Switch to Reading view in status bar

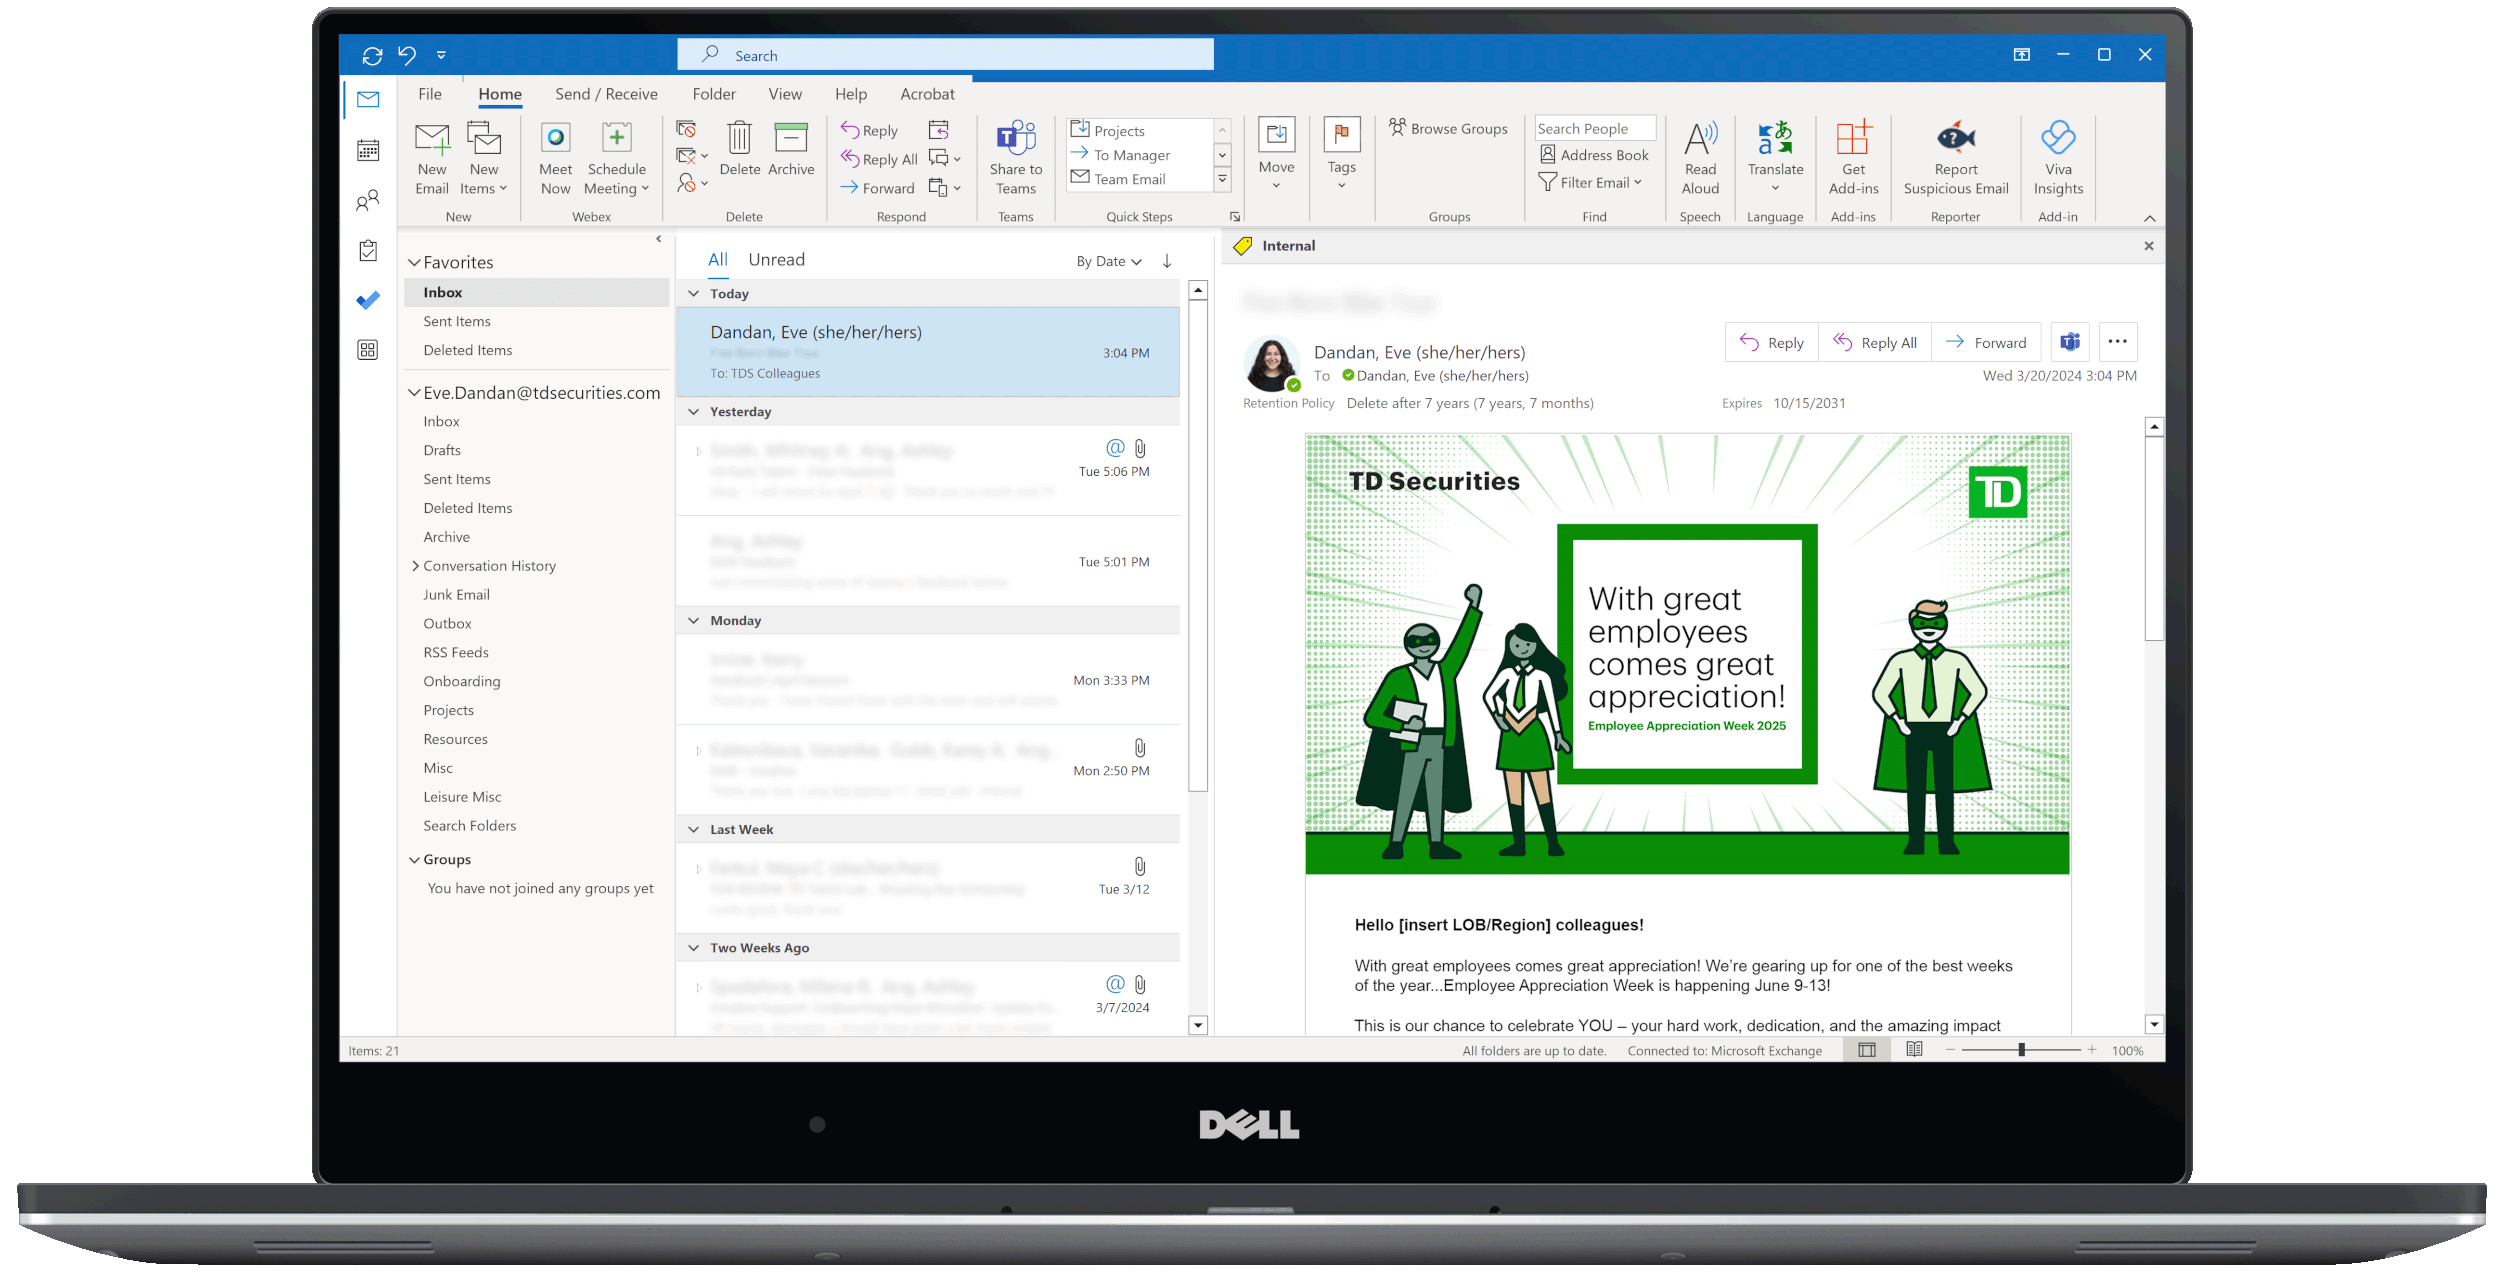click(x=1913, y=1049)
